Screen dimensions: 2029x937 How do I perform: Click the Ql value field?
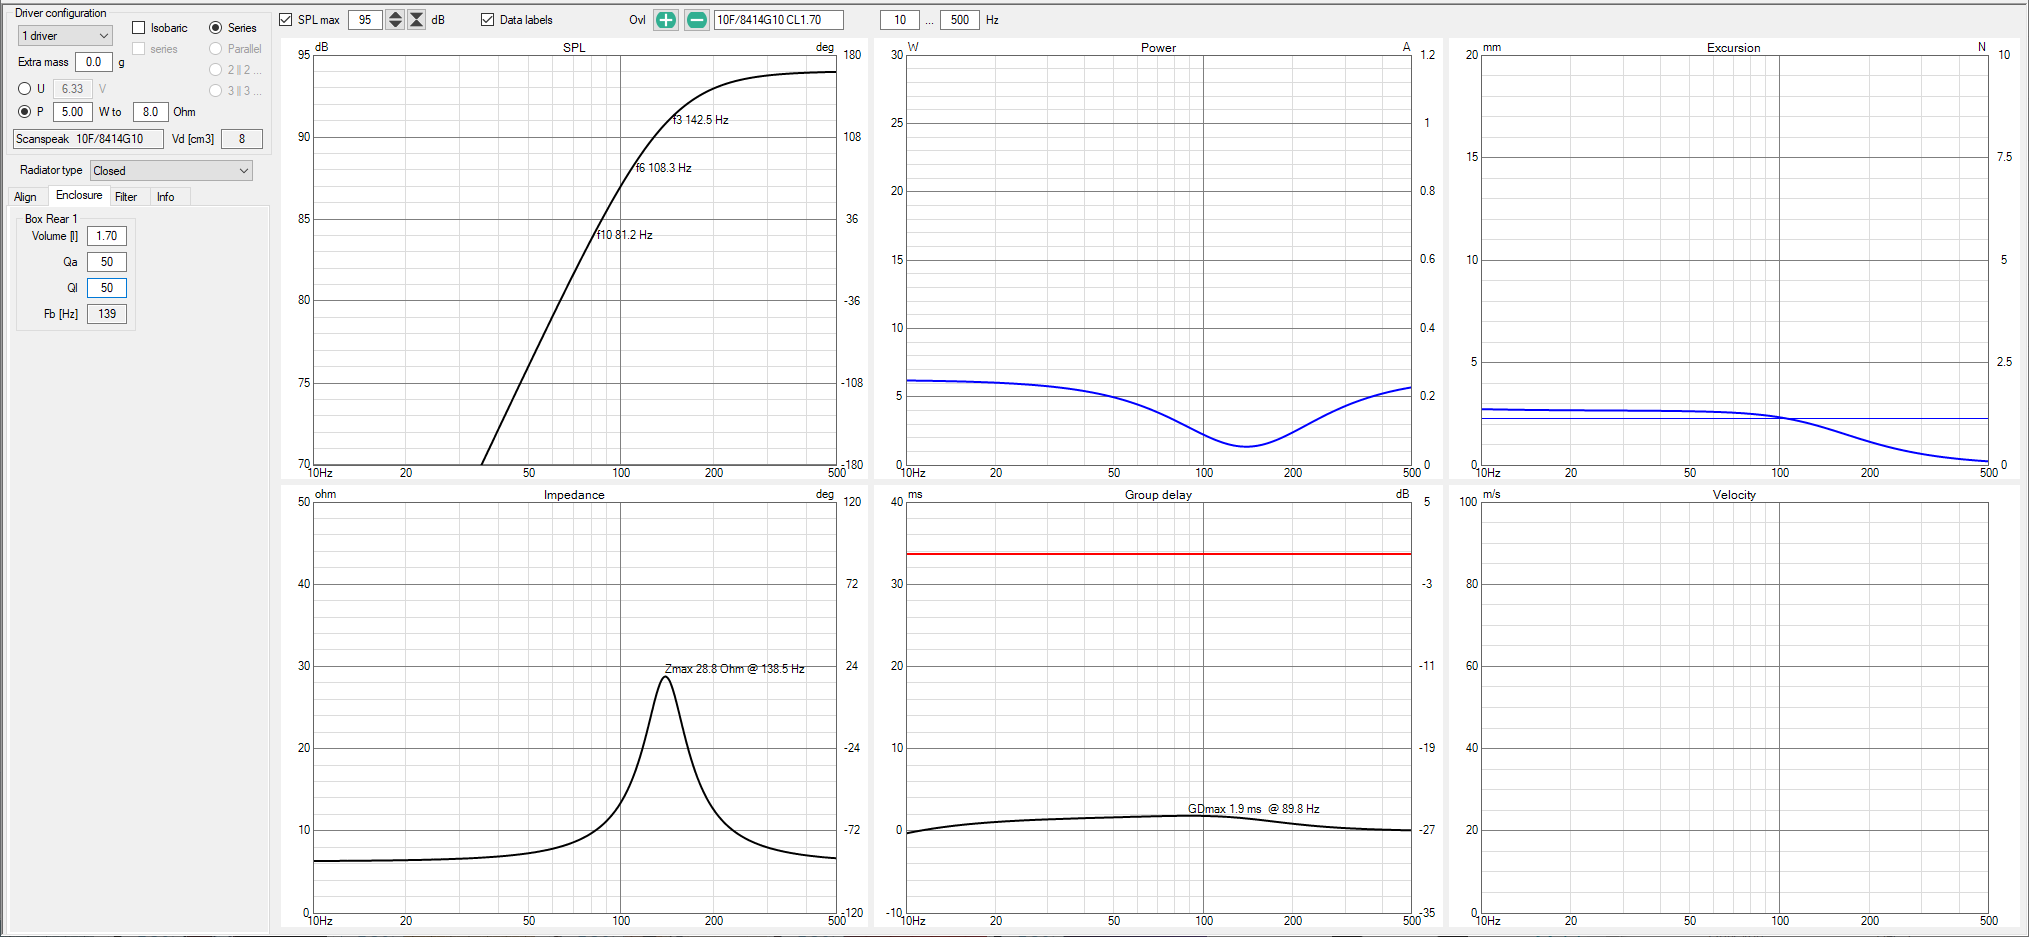point(107,288)
